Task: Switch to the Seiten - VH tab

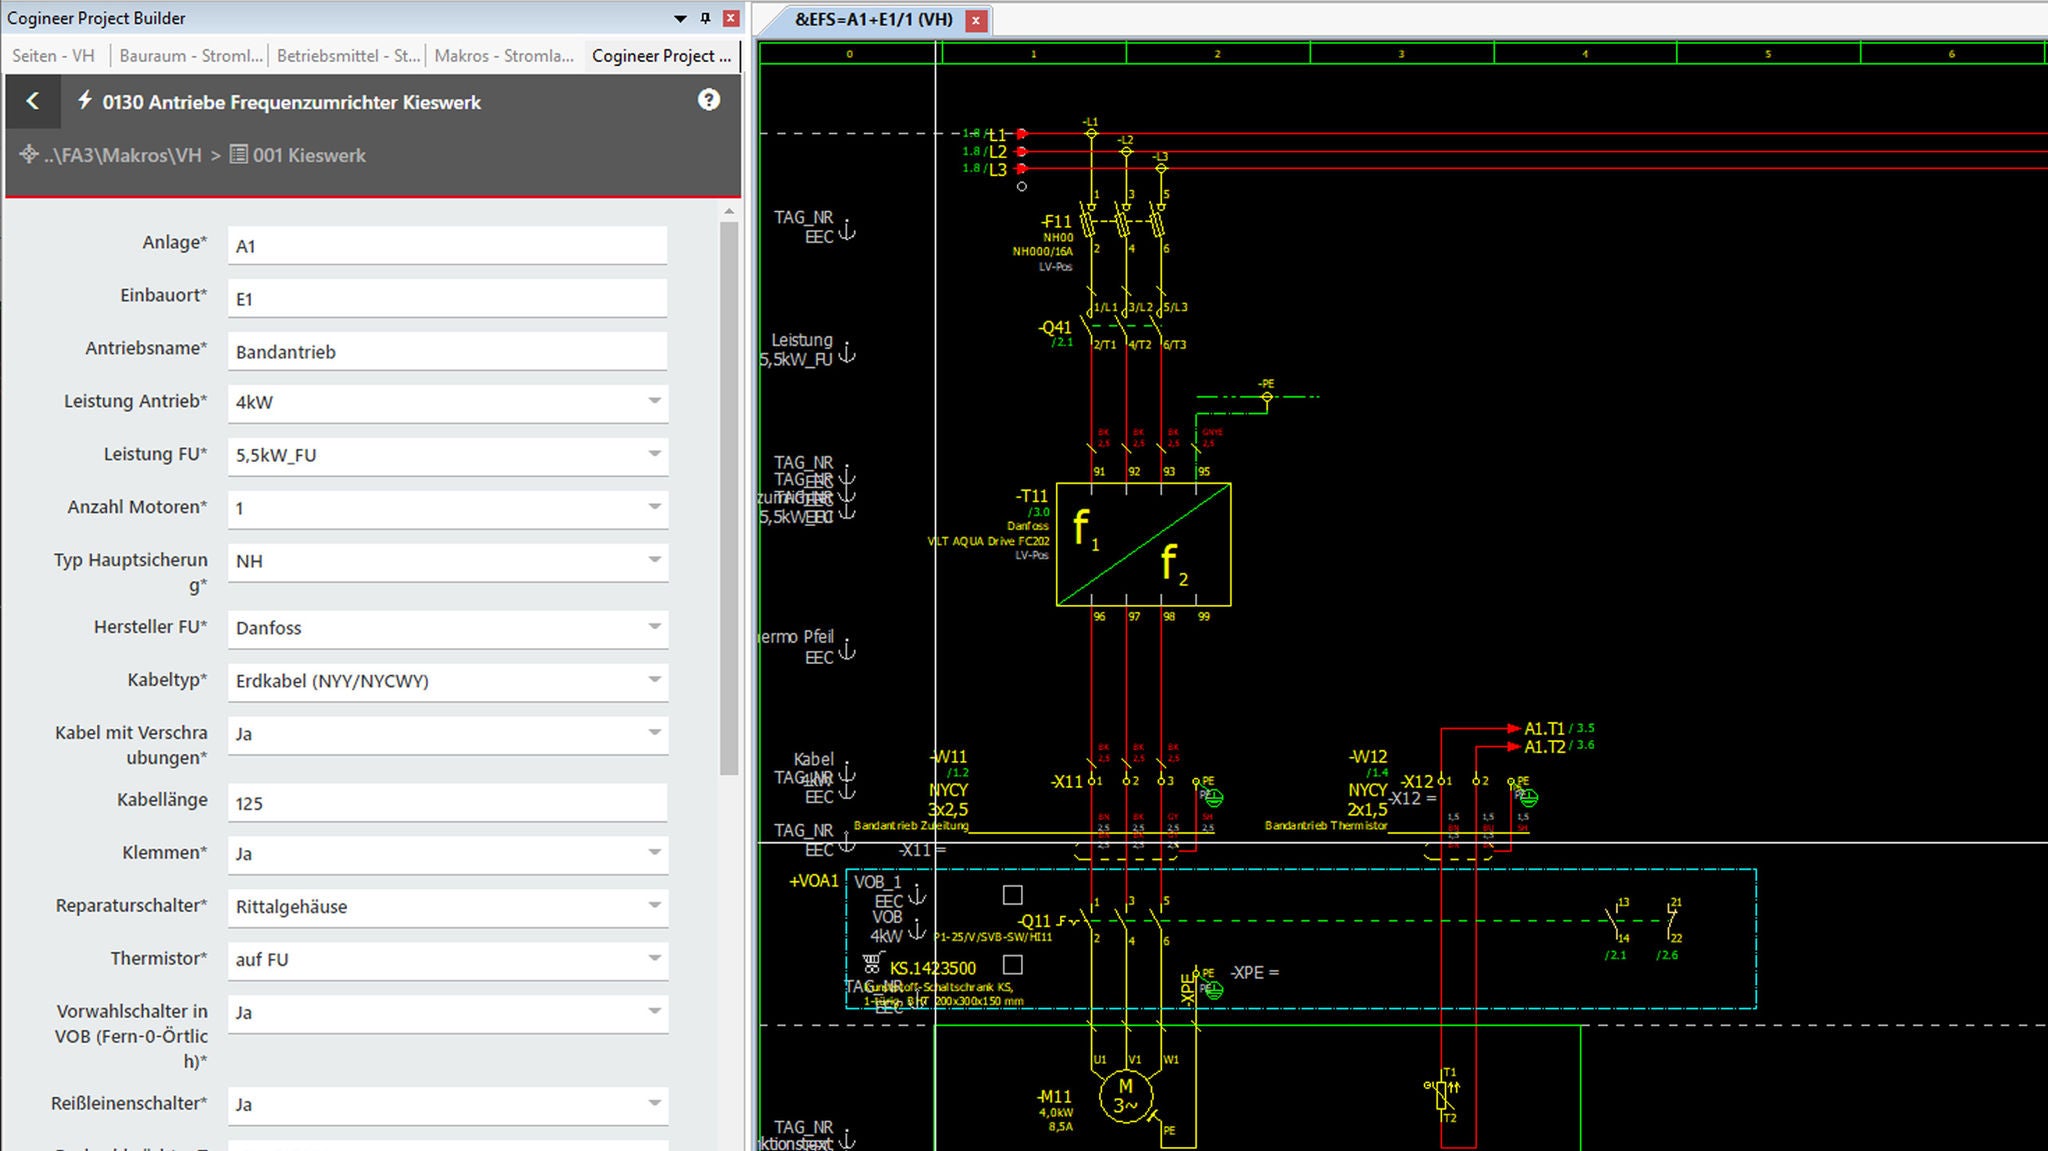Action: point(52,56)
